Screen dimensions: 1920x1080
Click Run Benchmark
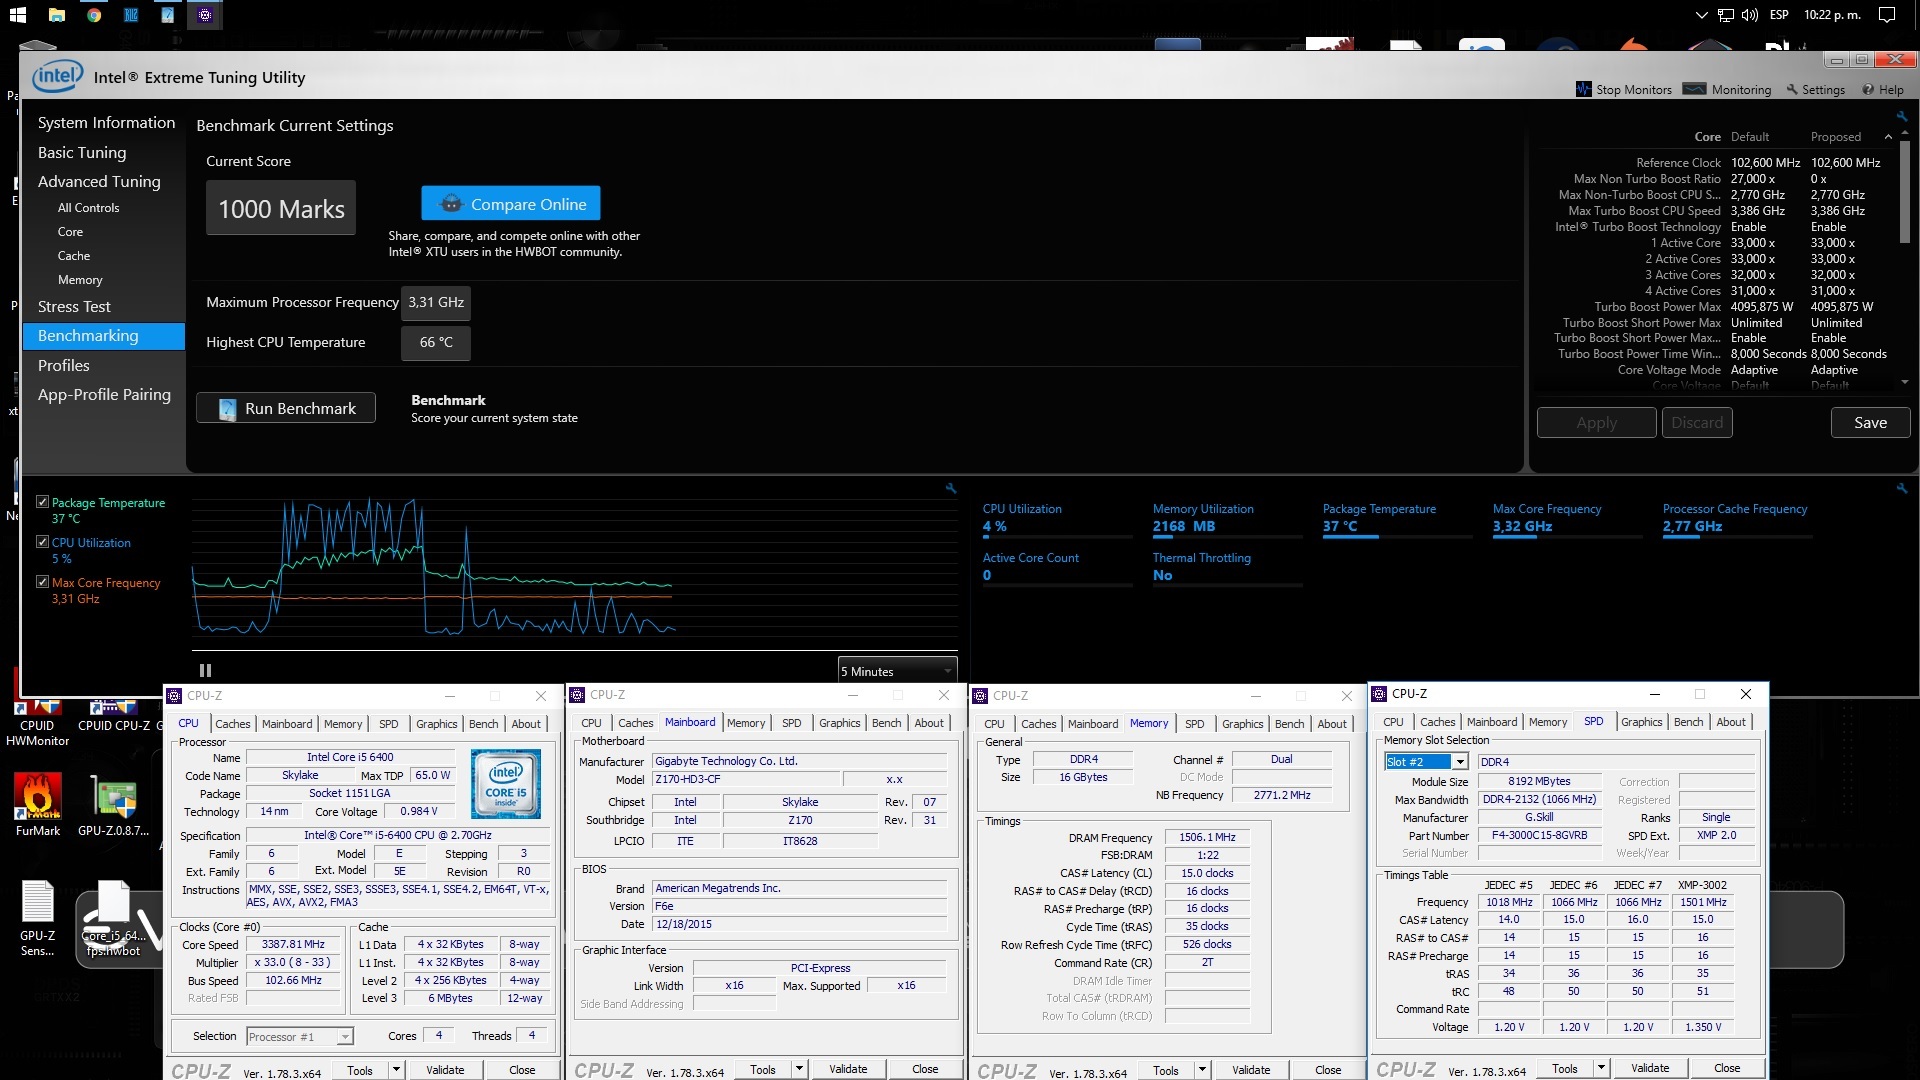pos(286,408)
